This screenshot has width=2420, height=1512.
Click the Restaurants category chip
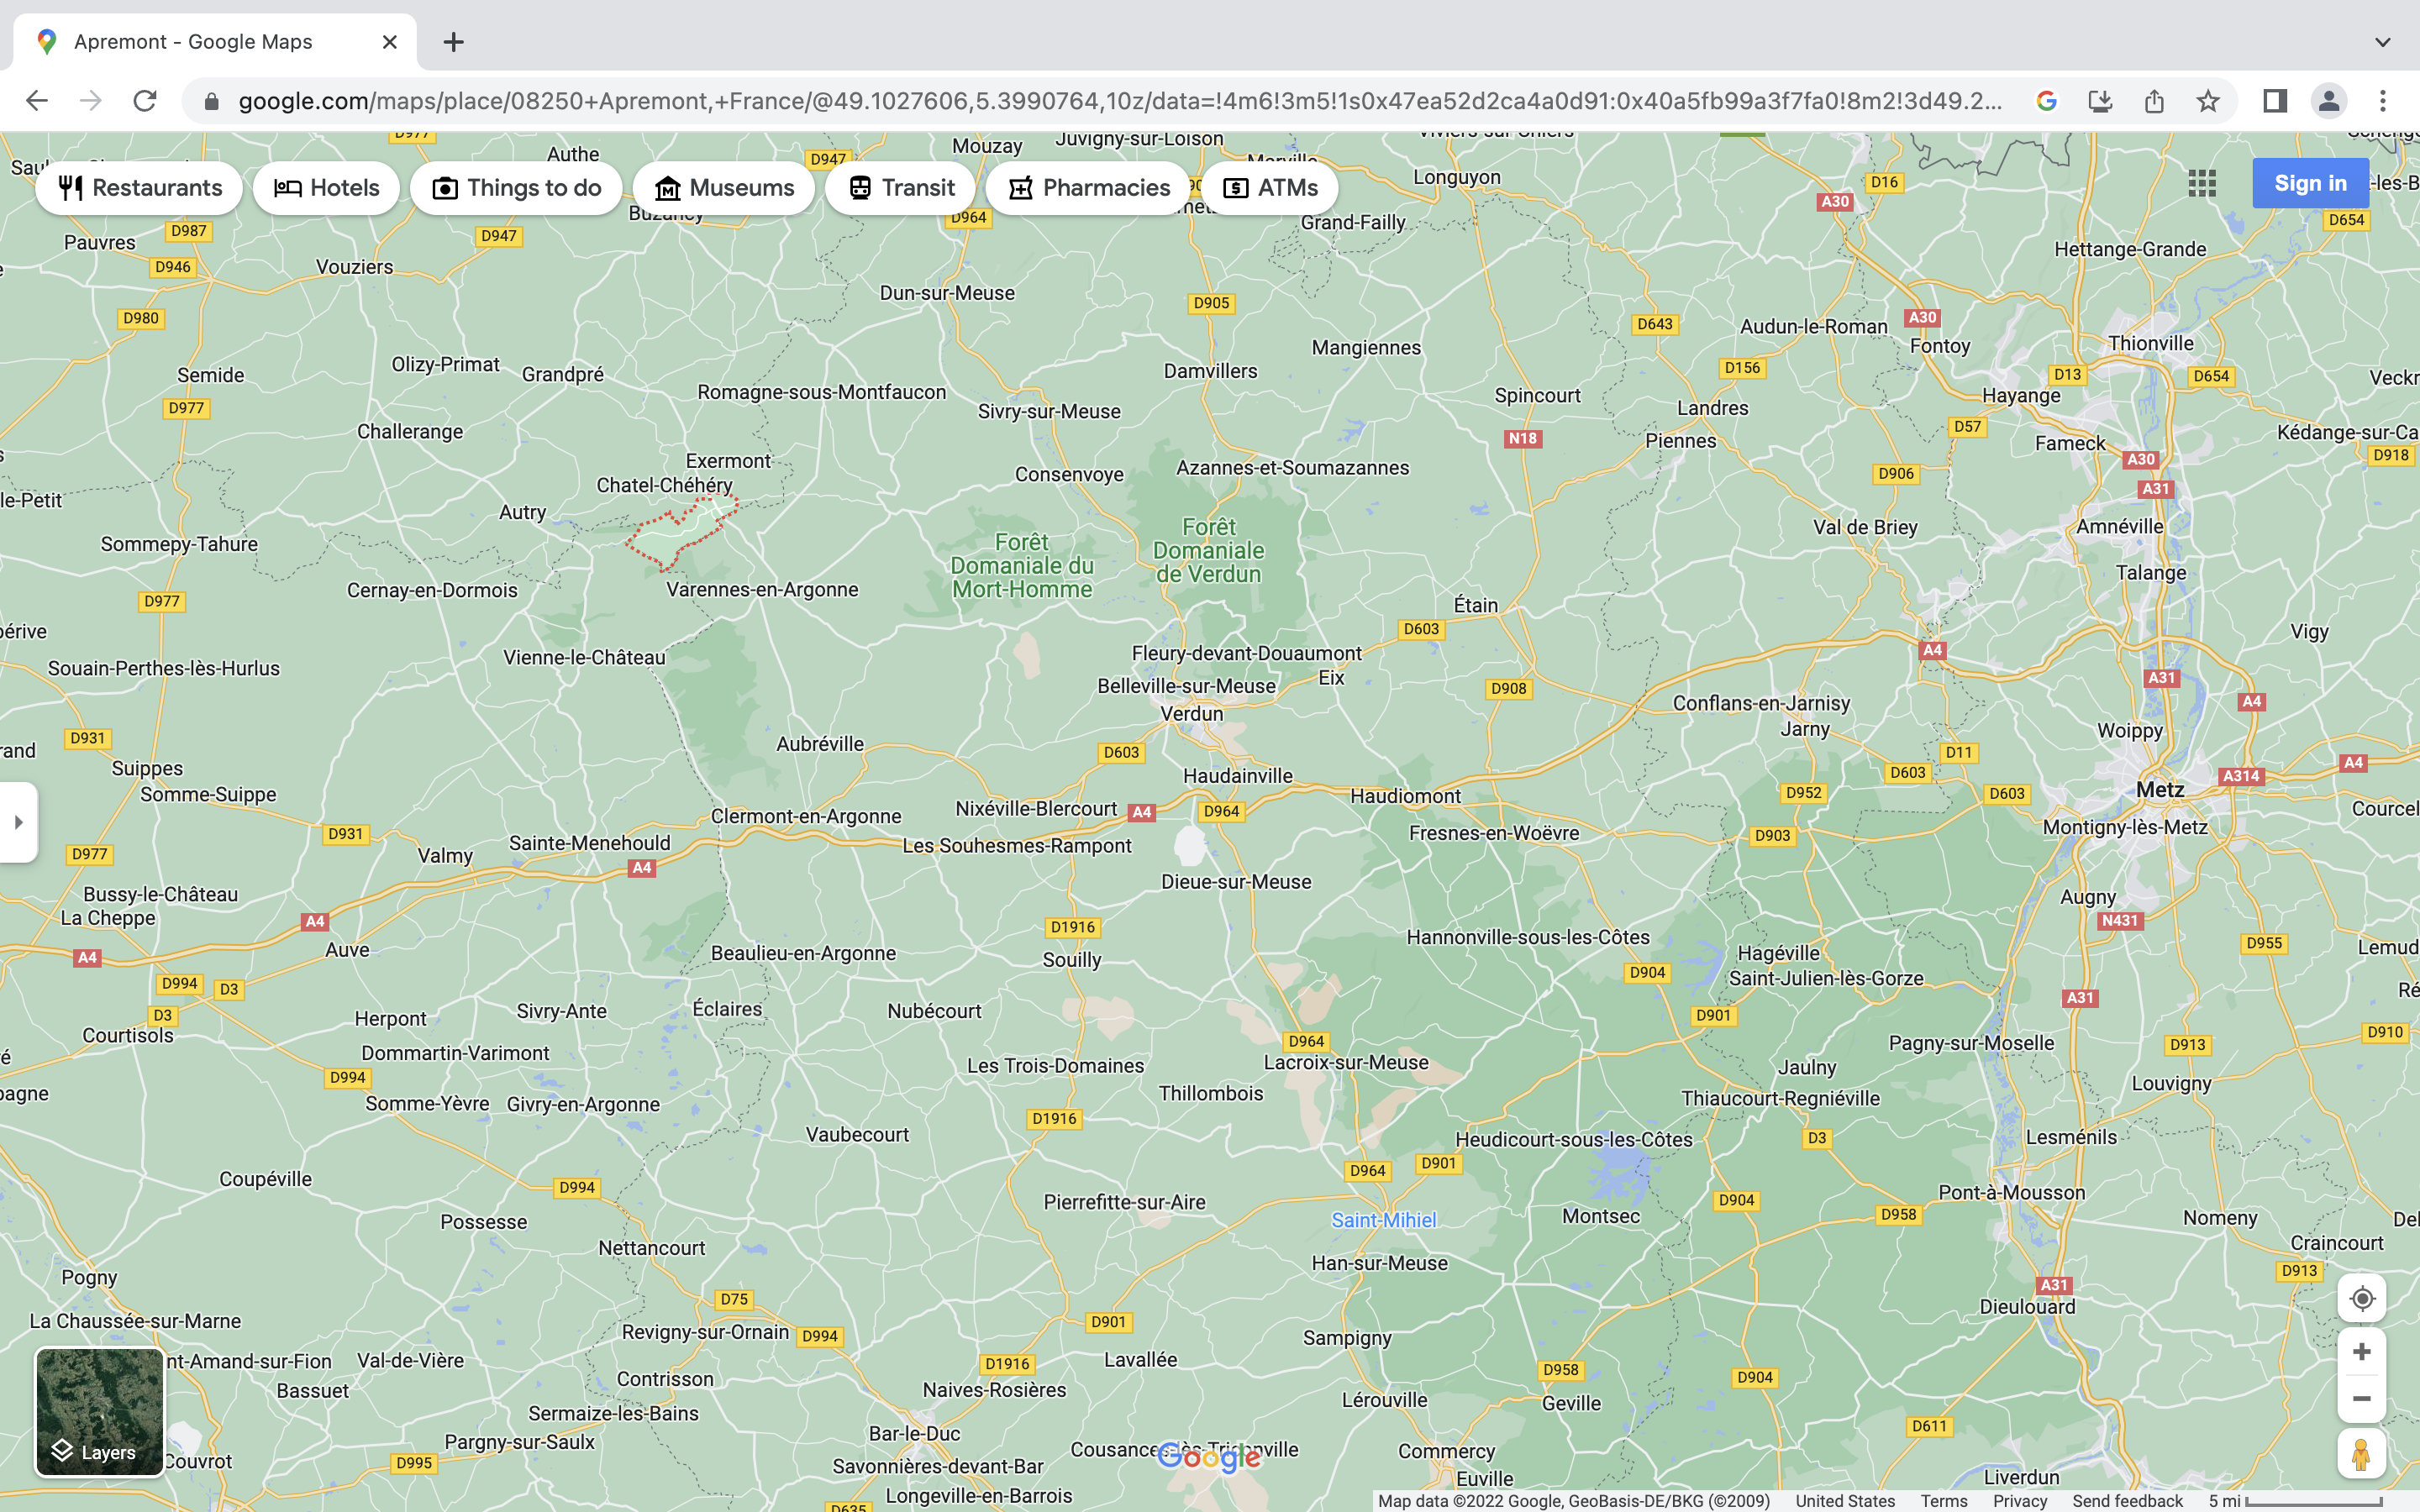(140, 188)
